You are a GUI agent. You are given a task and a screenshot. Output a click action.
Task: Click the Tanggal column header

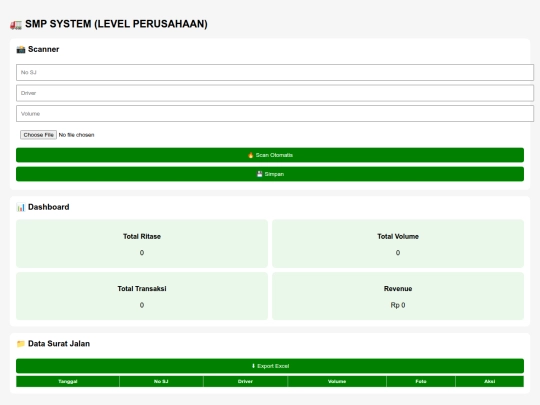pos(68,381)
